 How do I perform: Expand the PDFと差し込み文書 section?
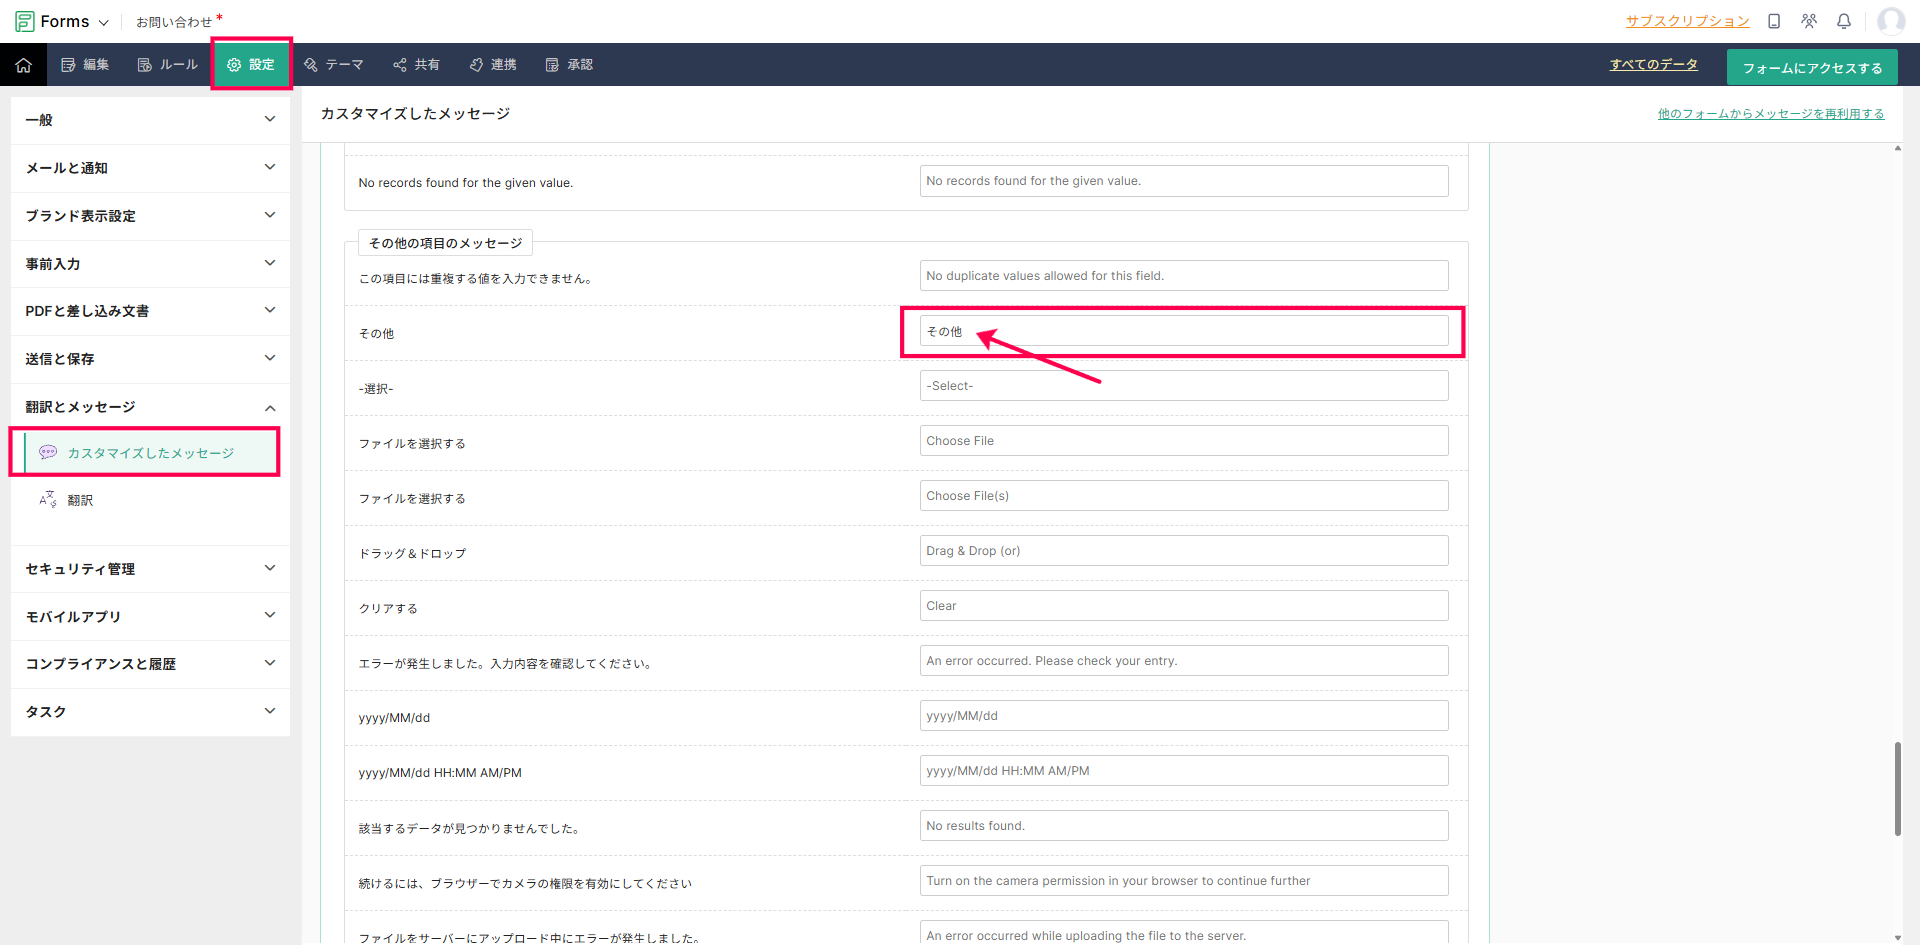point(150,311)
